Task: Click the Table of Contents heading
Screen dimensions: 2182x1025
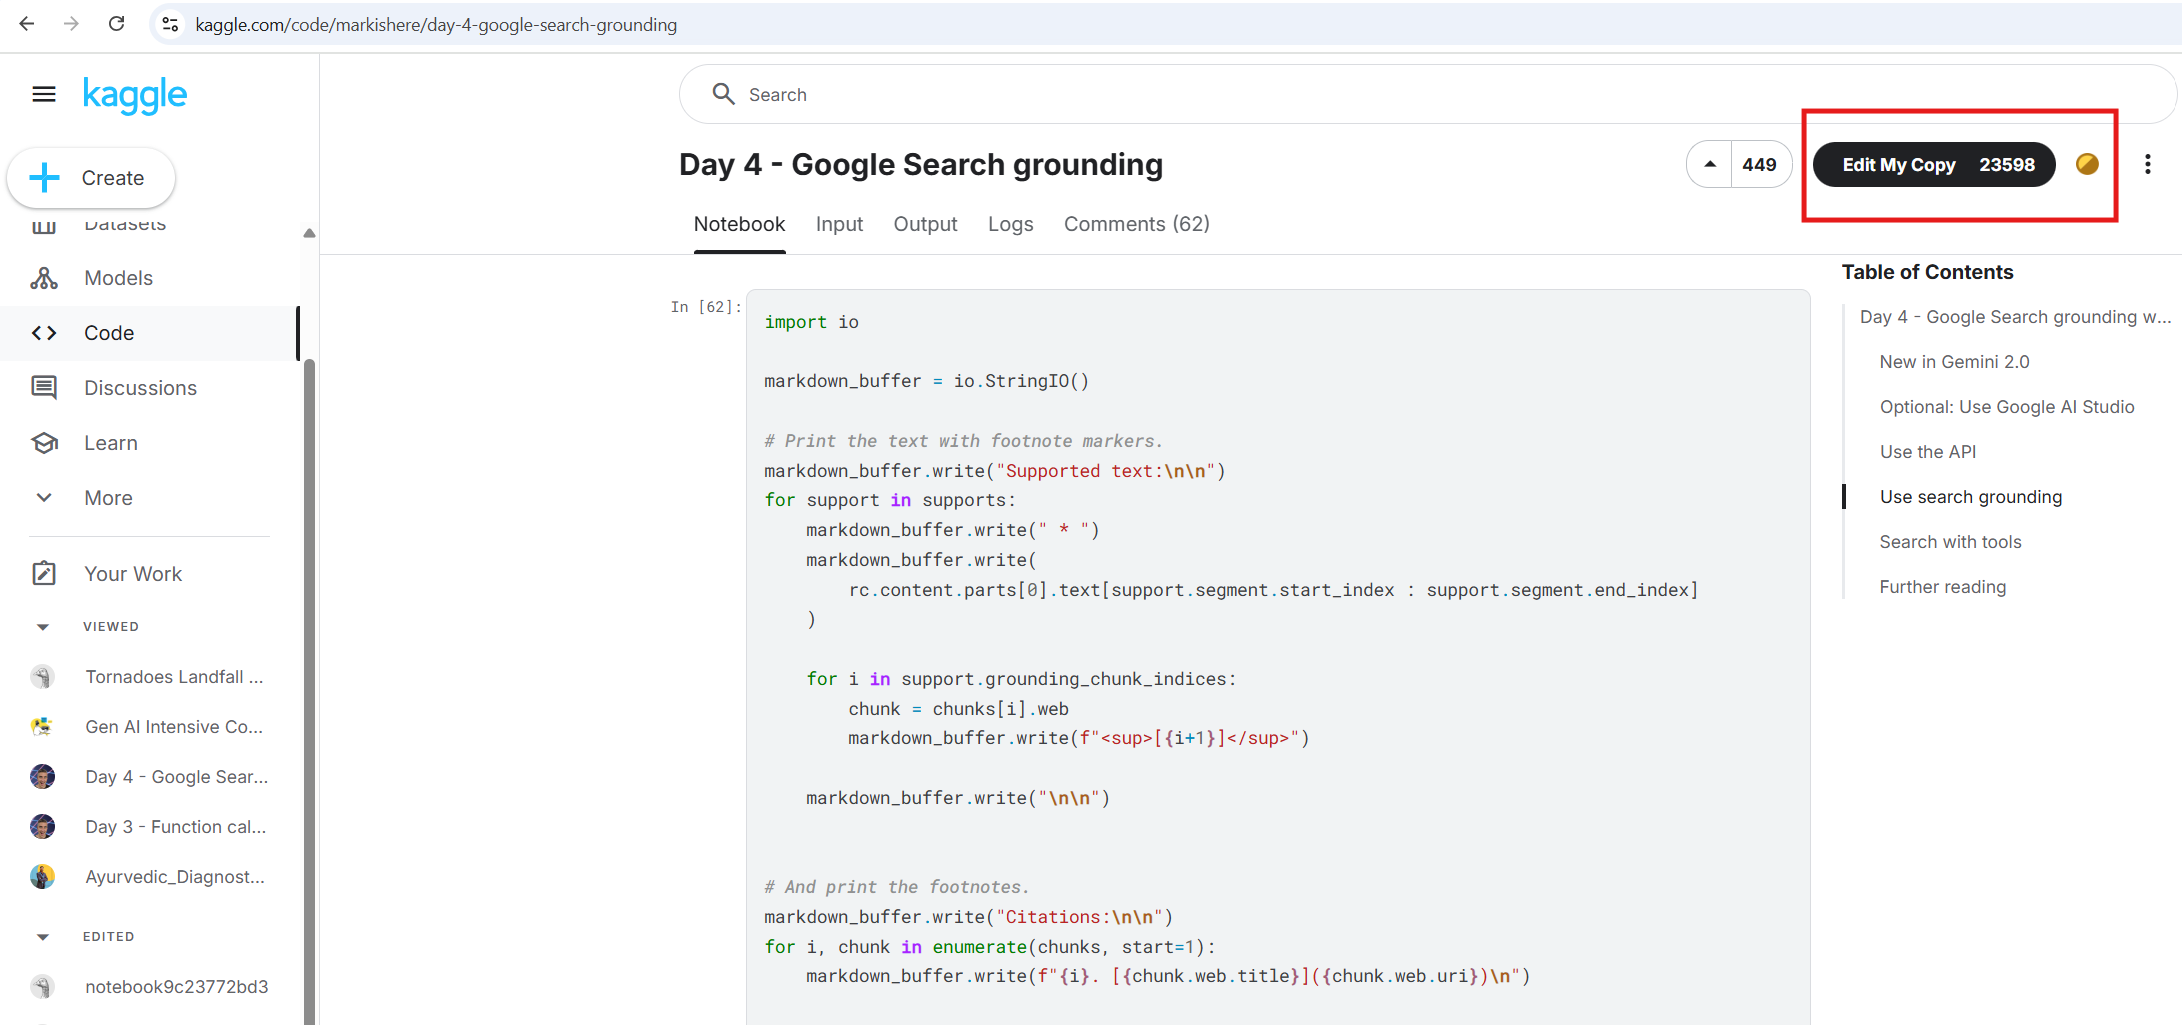Action: coord(1927,272)
